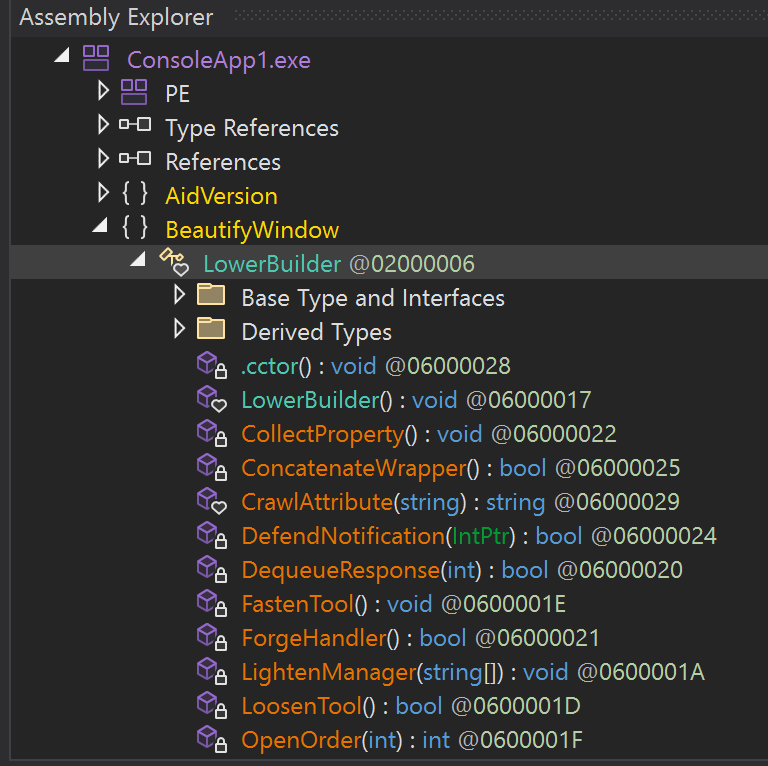Click the Assembly Explorer panel title
The image size is (768, 766).
(x=116, y=17)
